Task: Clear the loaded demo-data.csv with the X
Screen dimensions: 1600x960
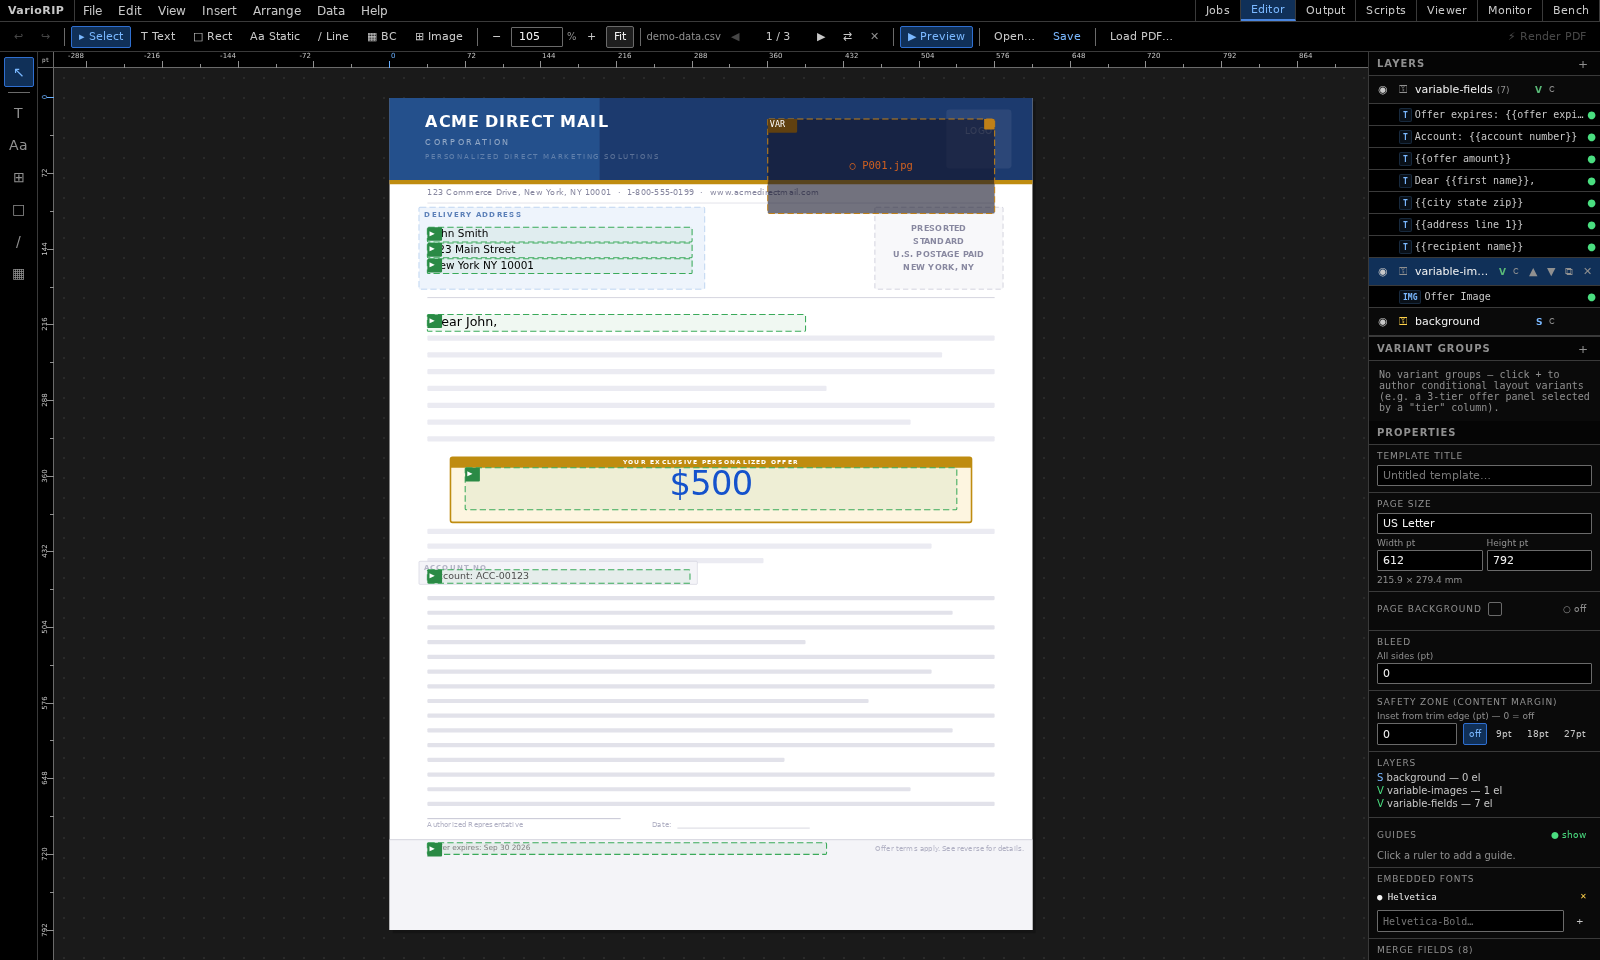Action: 875,37
